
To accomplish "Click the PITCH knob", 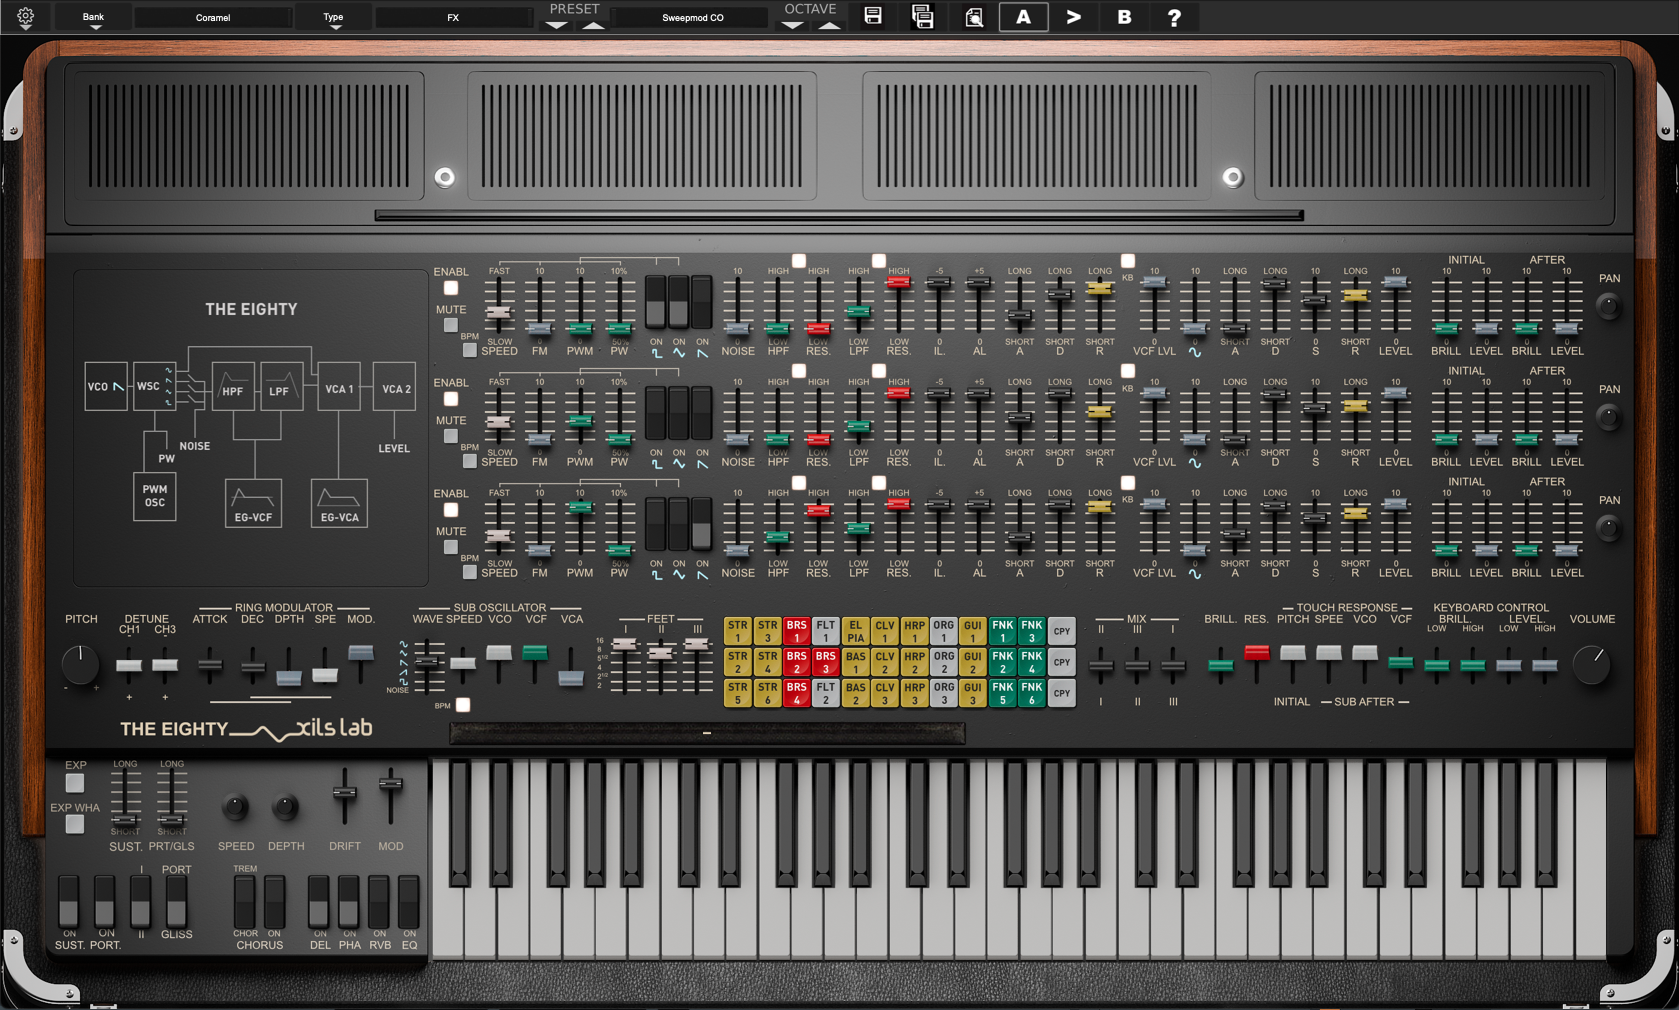I will 80,664.
